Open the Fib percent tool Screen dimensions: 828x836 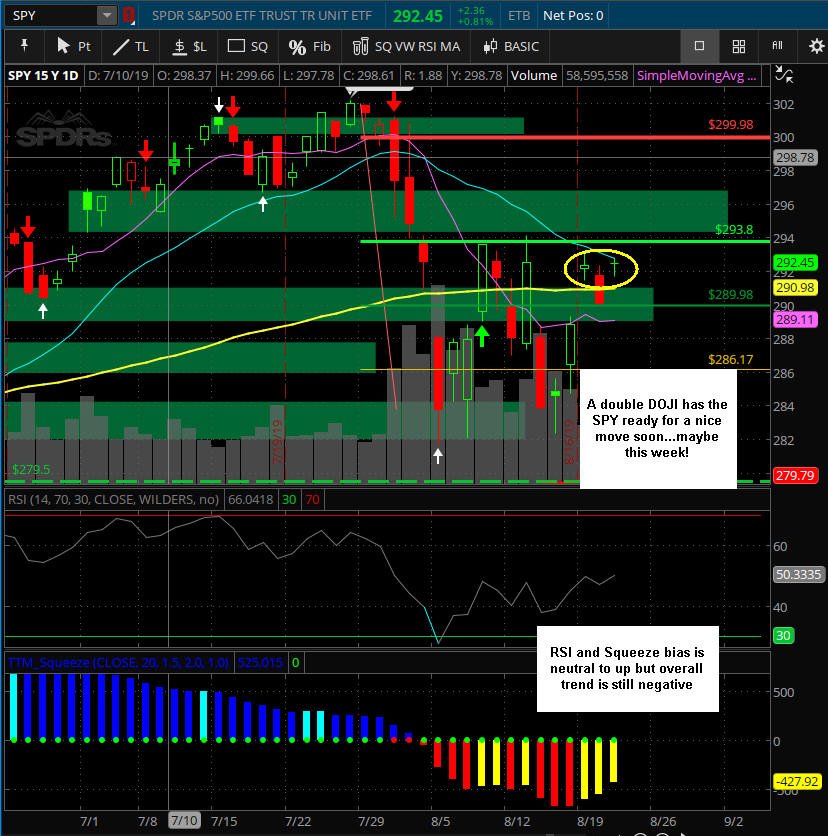tap(309, 46)
